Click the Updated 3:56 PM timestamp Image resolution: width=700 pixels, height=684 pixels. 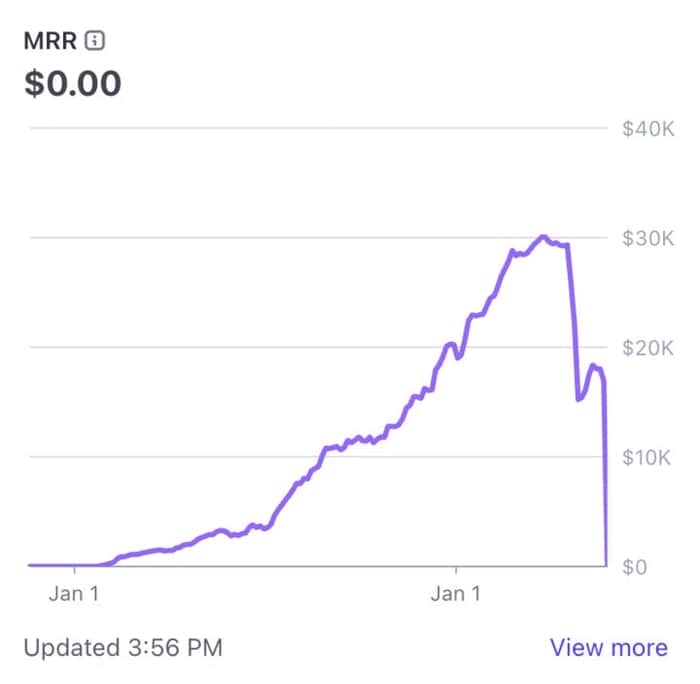tap(123, 647)
